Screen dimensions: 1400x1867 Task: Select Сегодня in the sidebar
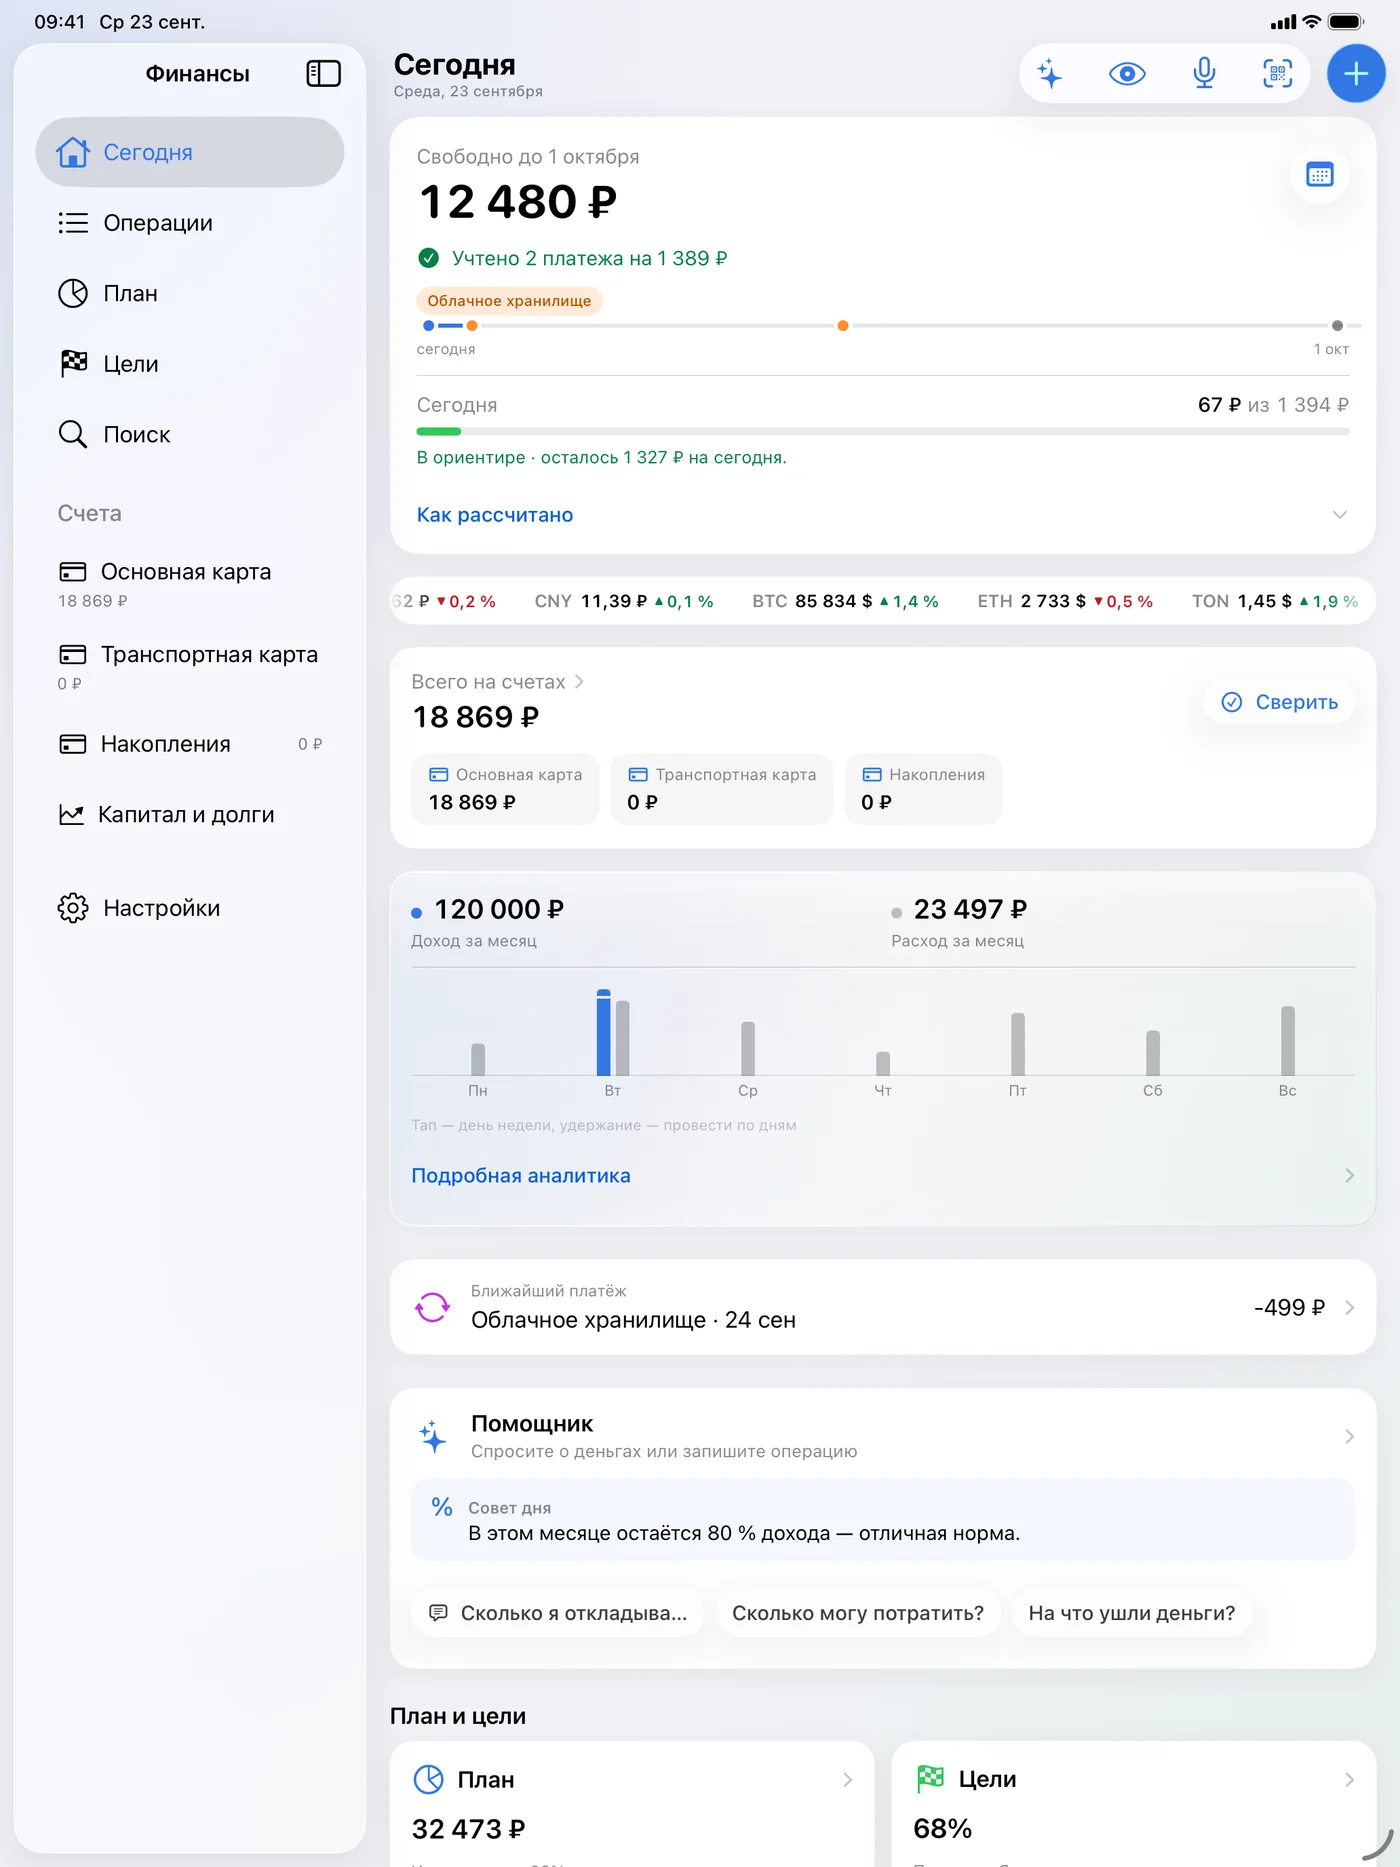click(190, 152)
